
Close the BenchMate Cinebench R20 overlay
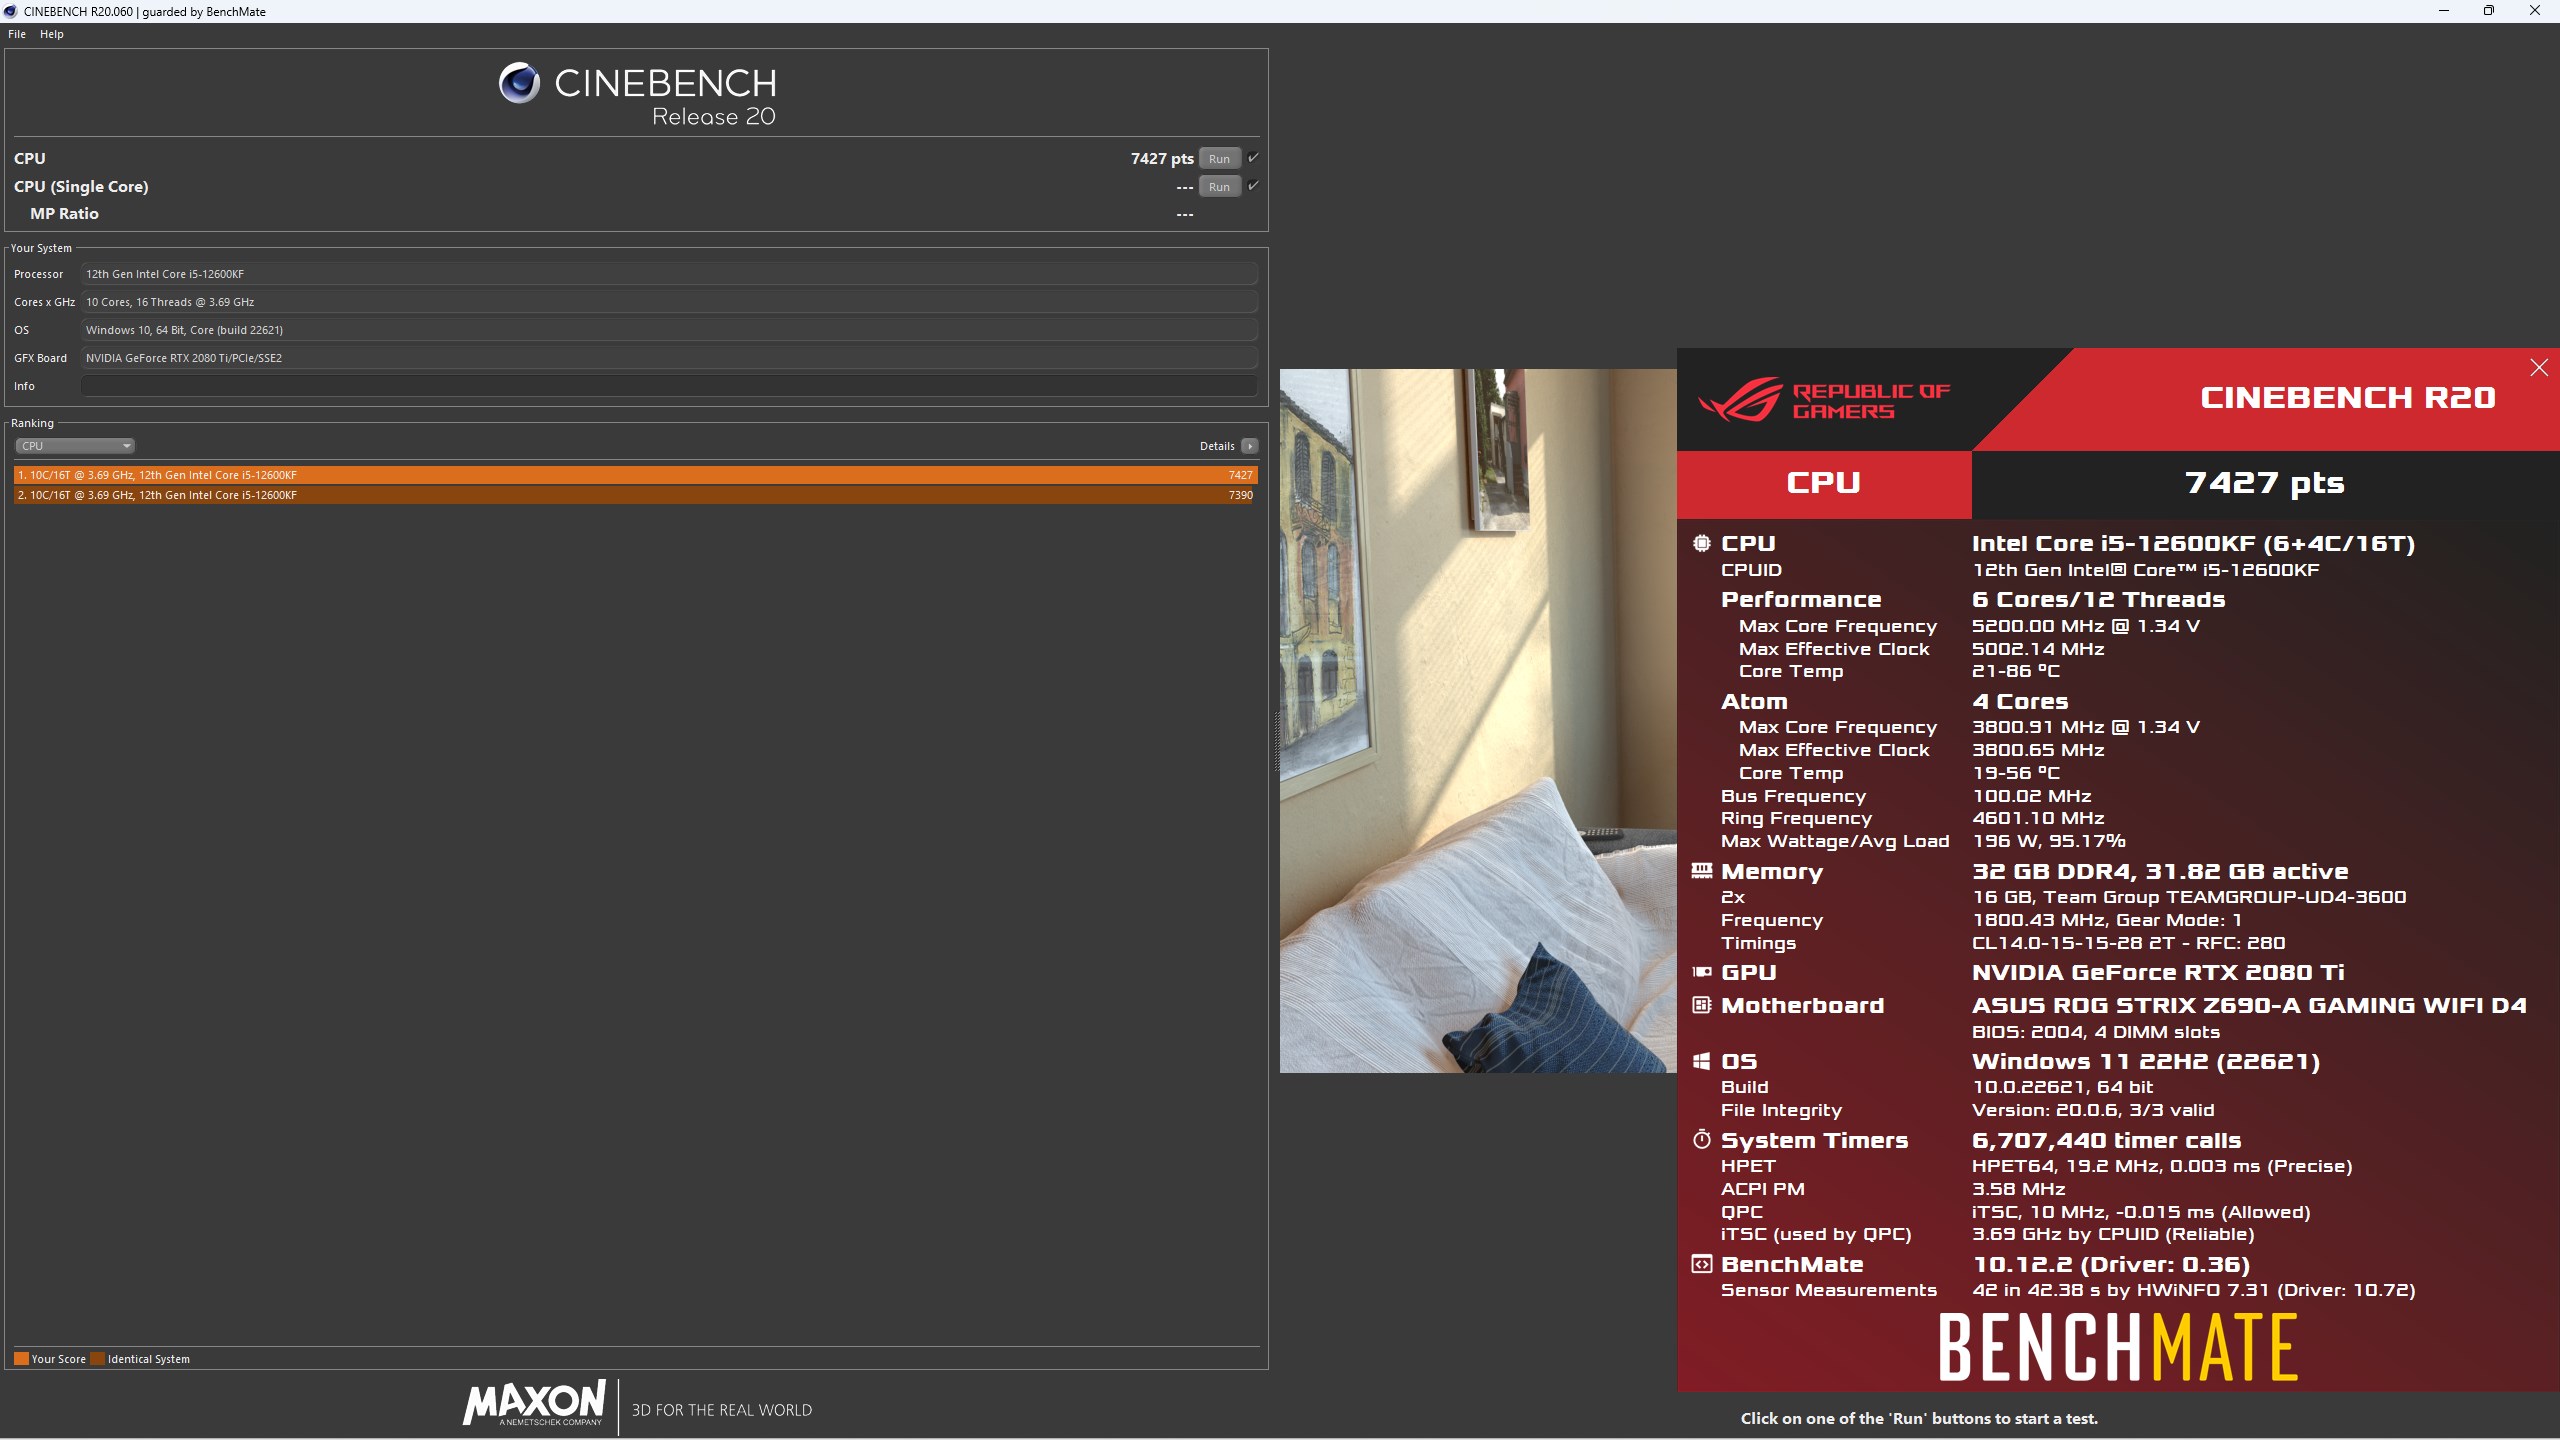pyautogui.click(x=2539, y=368)
